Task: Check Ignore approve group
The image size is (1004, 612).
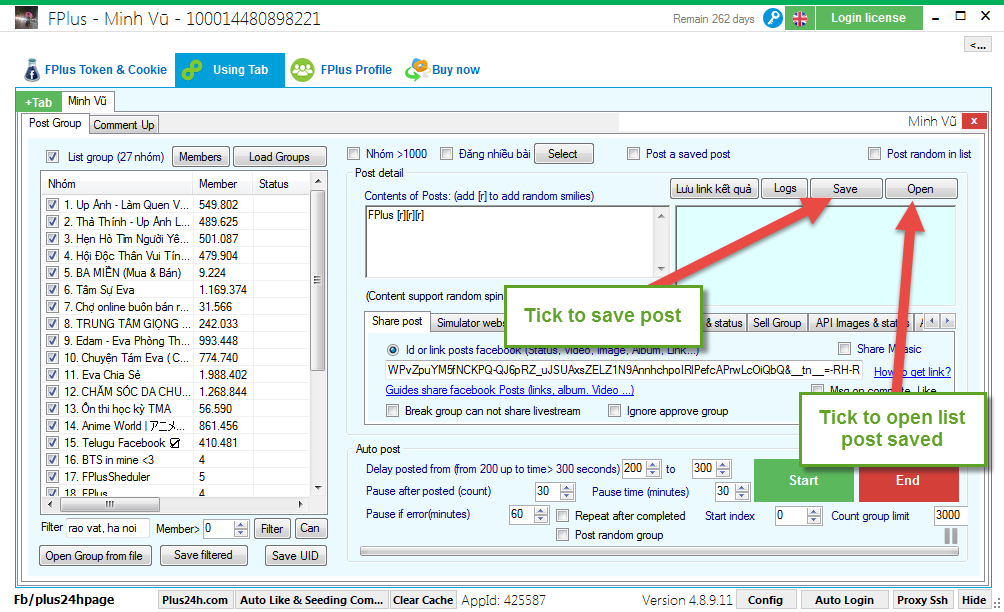Action: (614, 411)
